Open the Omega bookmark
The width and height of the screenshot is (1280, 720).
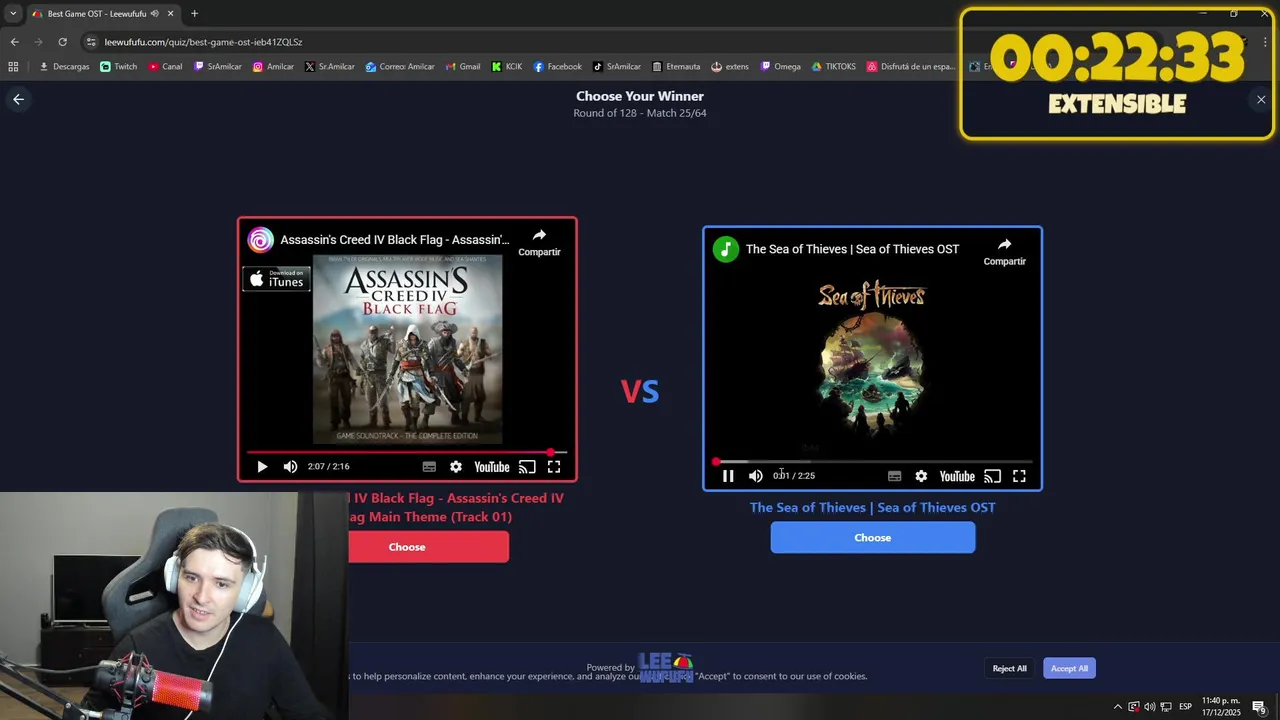click(x=780, y=67)
